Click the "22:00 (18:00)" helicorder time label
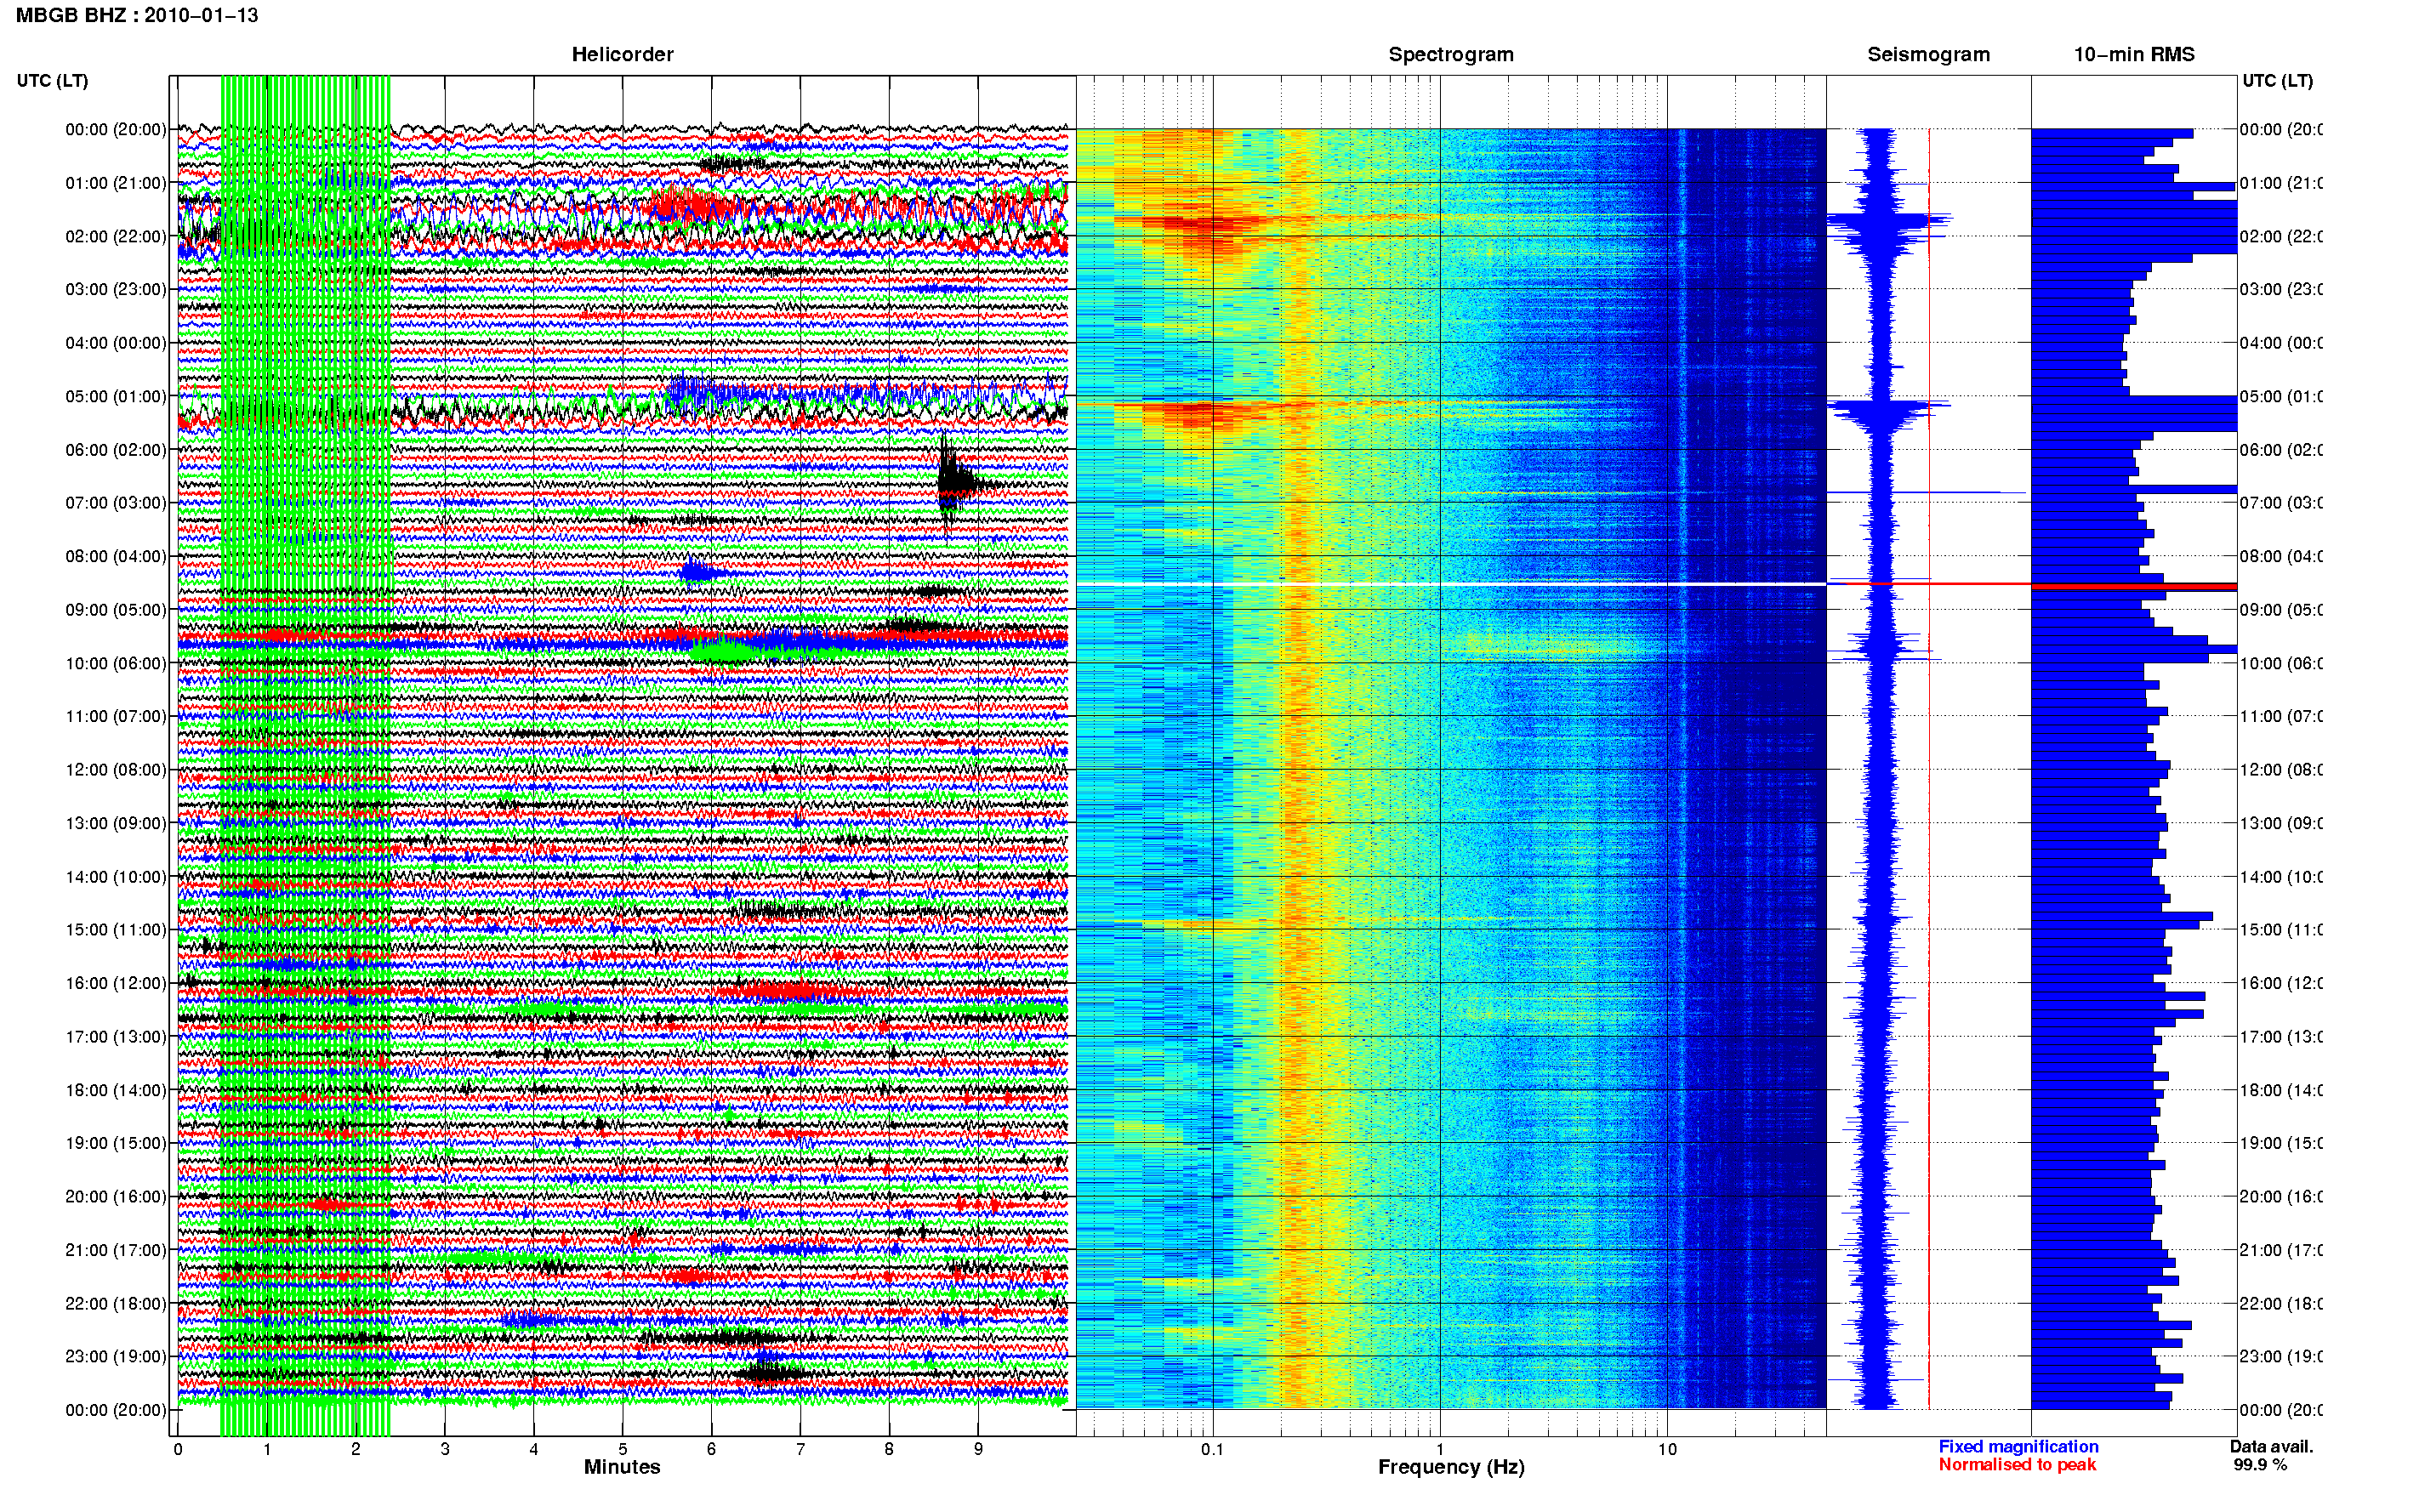This screenshot has height=1512, width=2419. (x=116, y=1303)
